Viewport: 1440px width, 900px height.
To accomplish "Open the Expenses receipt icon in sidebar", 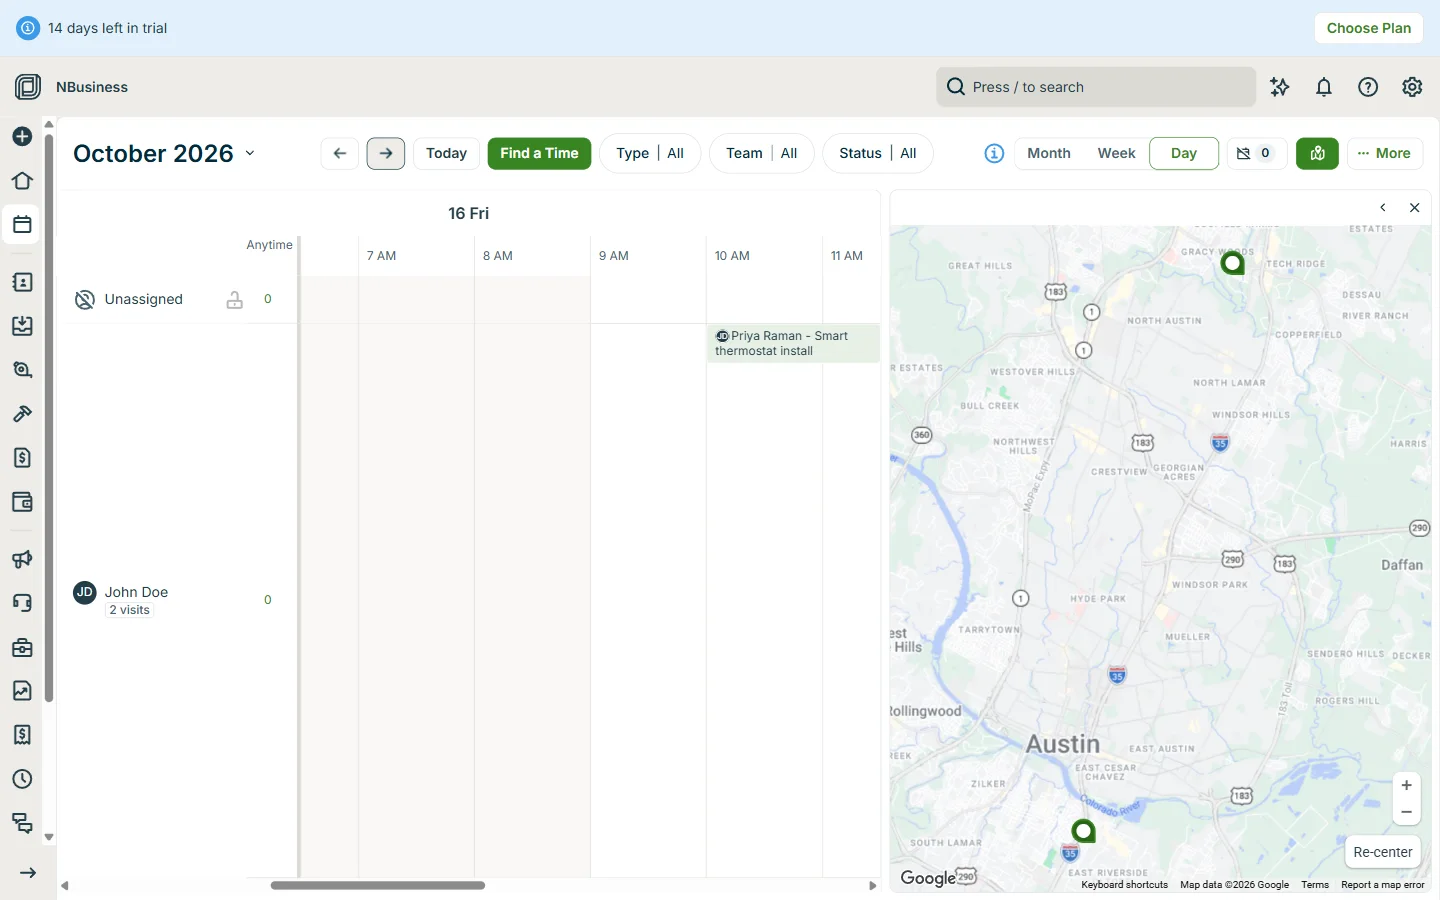I will (22, 735).
